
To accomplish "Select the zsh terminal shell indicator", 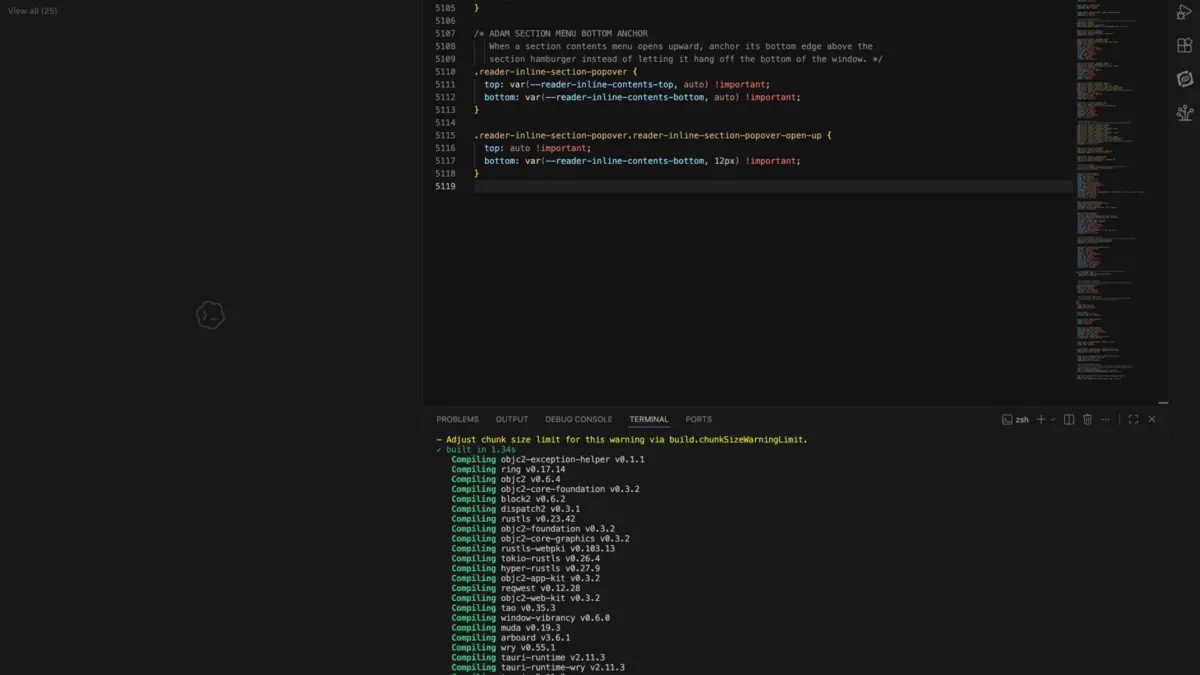I will pos(1015,420).
